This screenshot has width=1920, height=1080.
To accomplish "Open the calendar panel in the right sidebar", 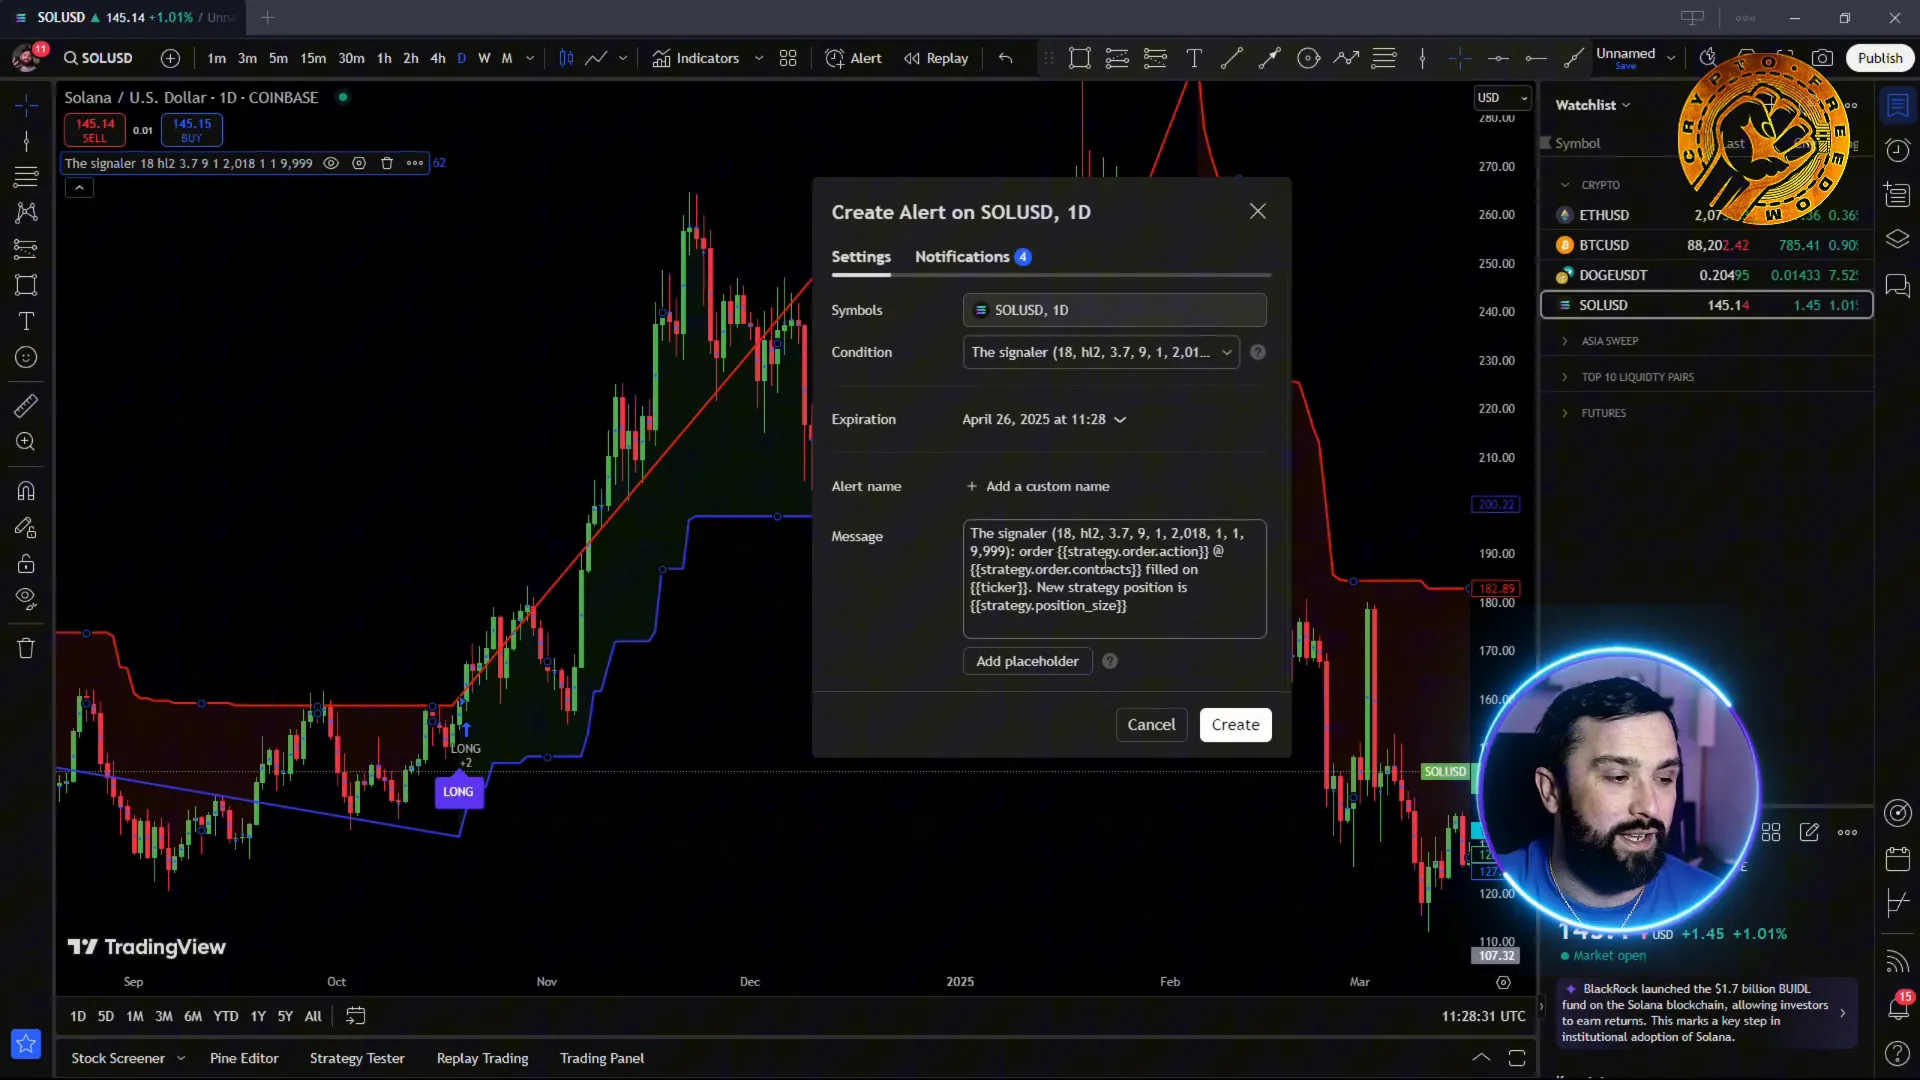I will (x=1897, y=858).
